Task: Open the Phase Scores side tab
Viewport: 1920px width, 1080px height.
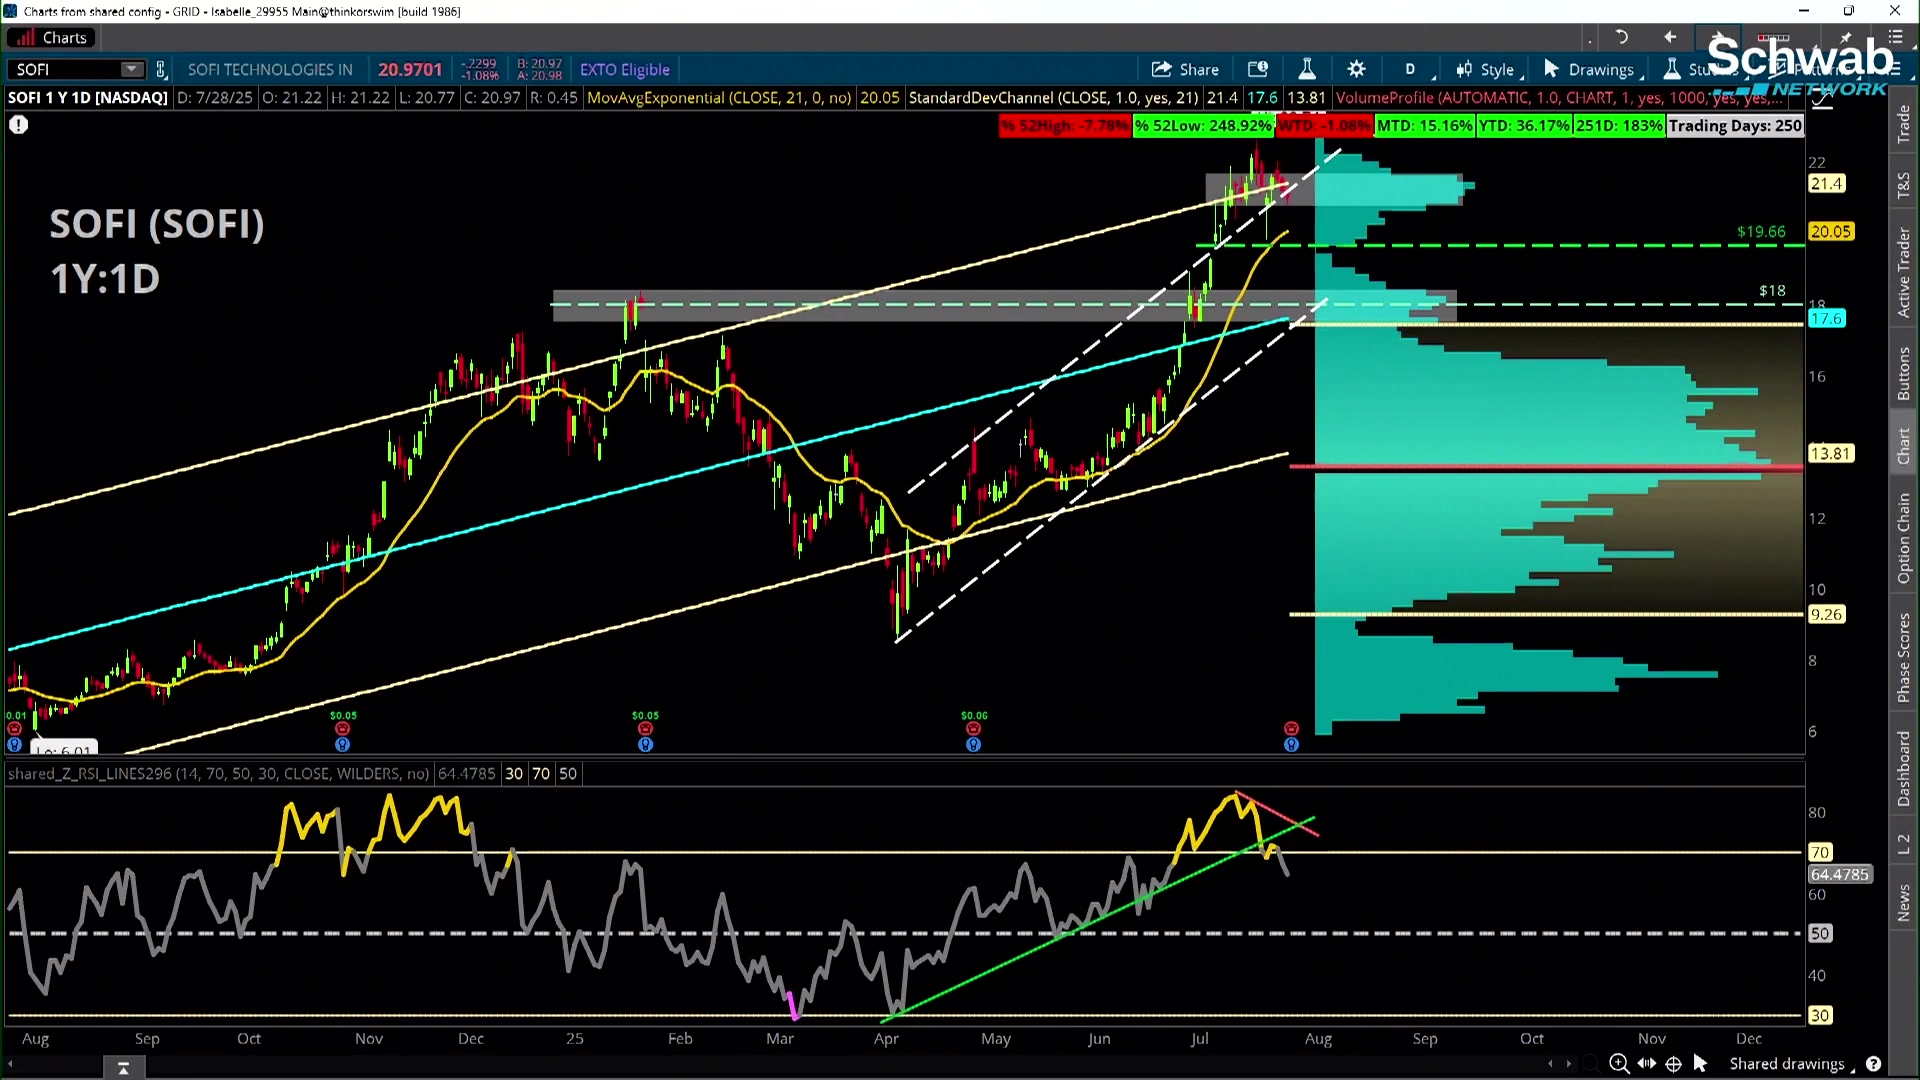Action: click(1904, 658)
